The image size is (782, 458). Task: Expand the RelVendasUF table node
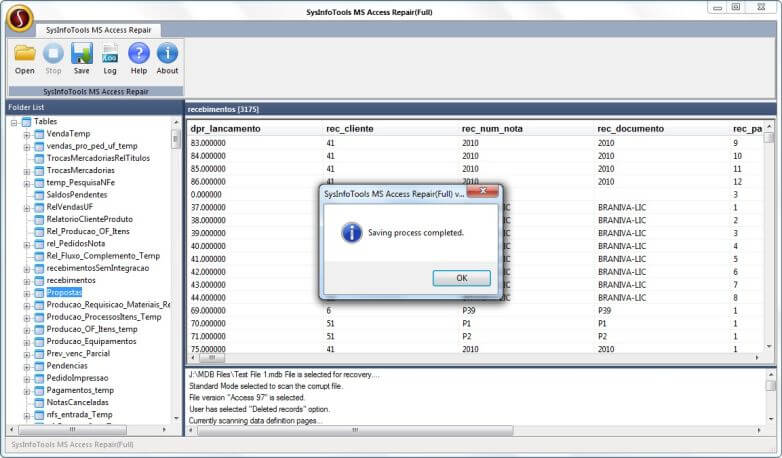27,207
